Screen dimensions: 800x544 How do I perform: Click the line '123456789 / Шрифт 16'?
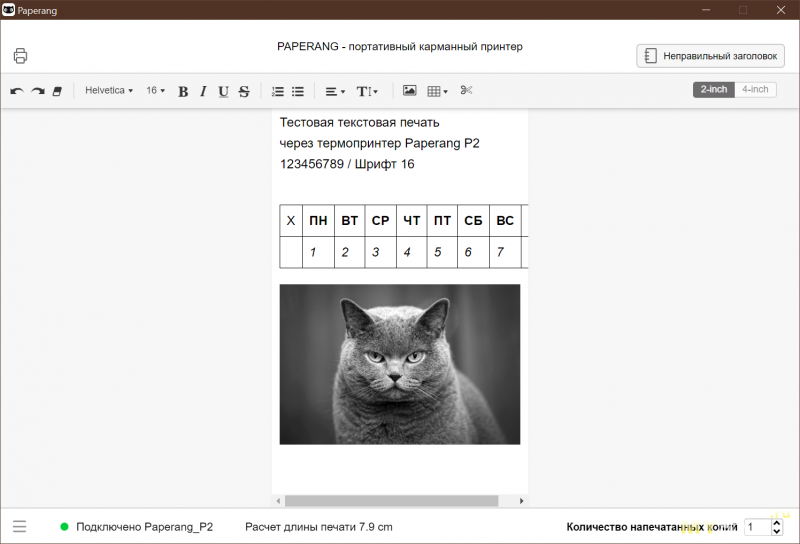(x=347, y=164)
